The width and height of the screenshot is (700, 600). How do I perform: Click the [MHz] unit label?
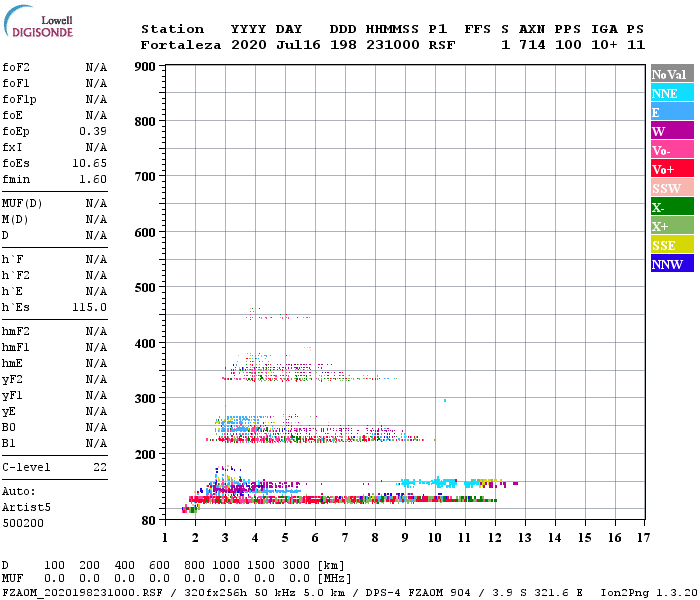[x=334, y=579]
